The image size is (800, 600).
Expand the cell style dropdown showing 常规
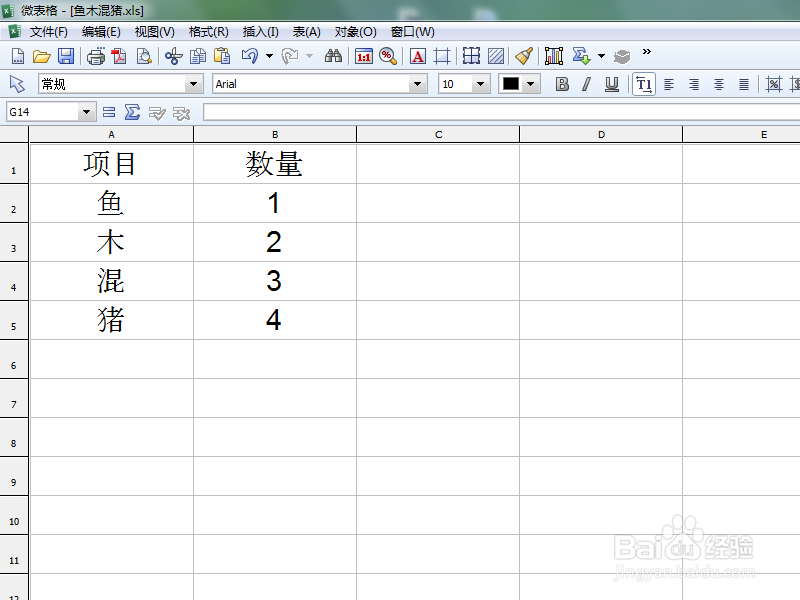pyautogui.click(x=193, y=84)
